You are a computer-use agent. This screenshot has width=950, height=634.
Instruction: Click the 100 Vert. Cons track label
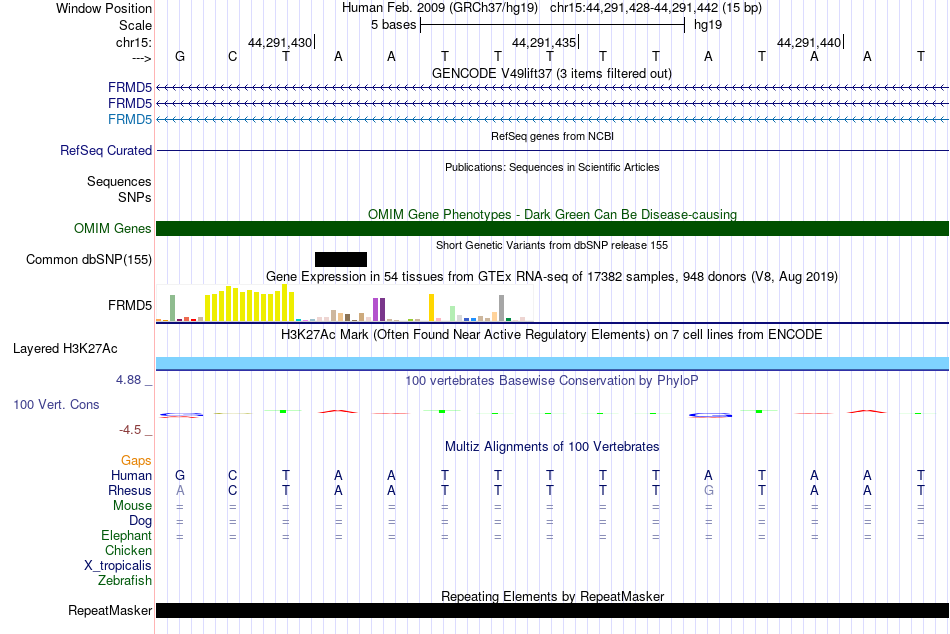(56, 404)
